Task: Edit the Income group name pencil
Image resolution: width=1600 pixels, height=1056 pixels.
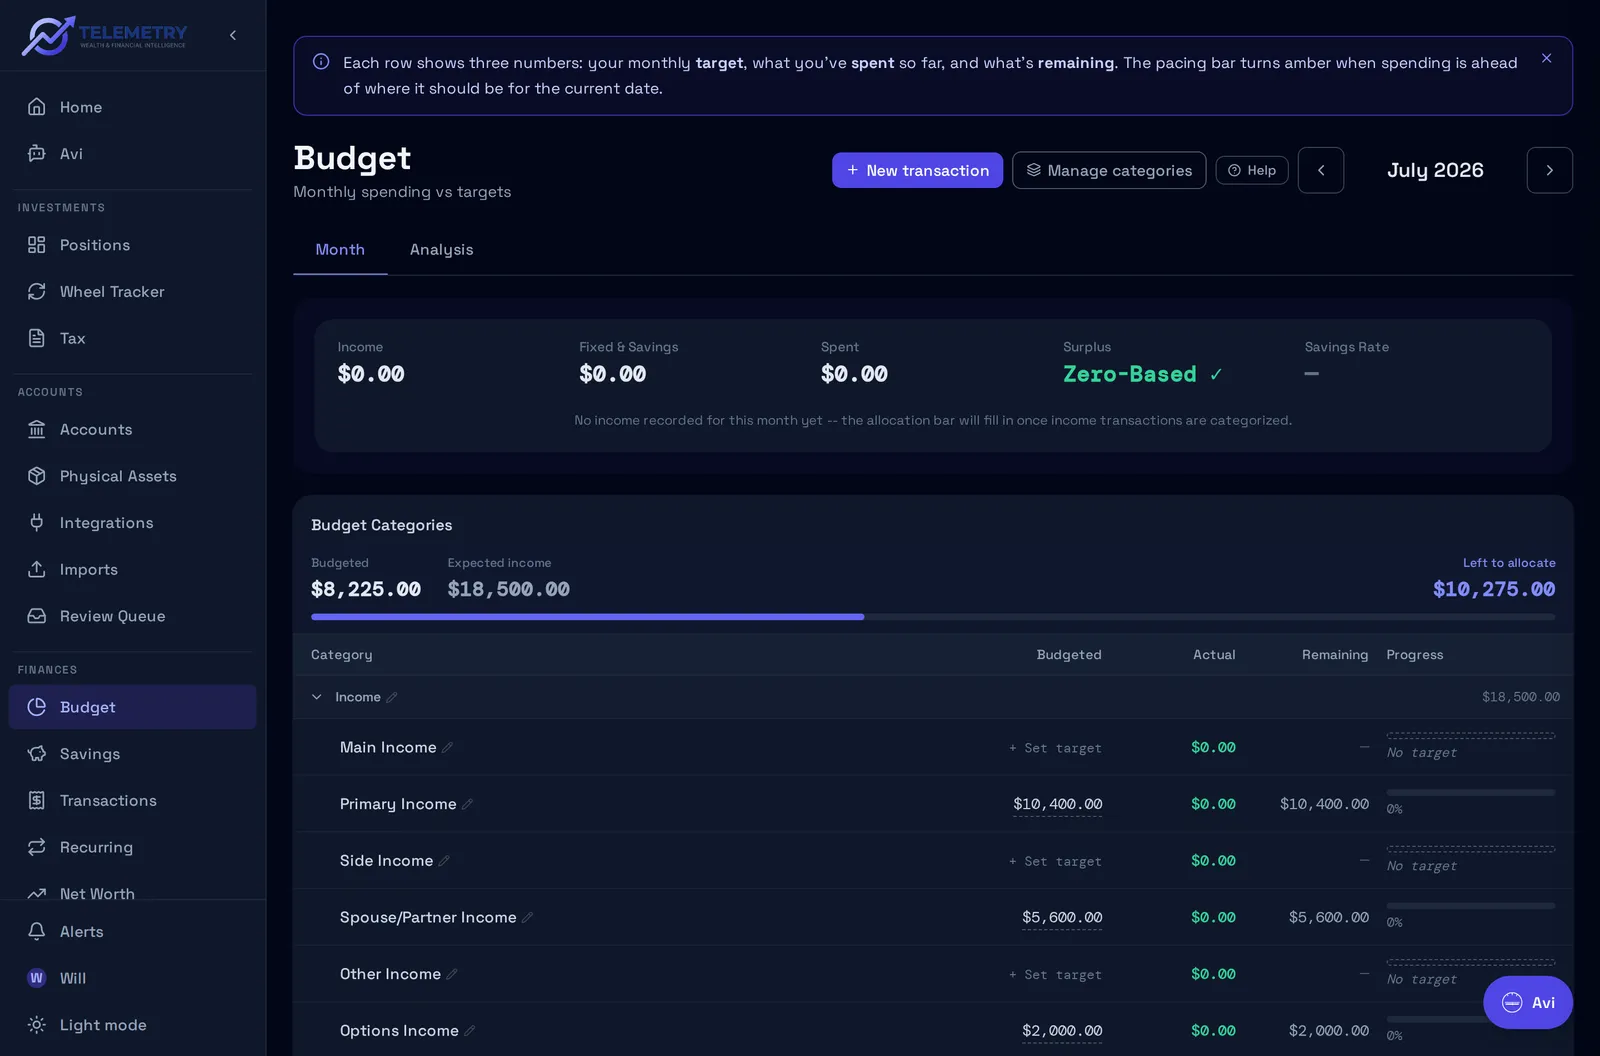Action: click(x=392, y=698)
